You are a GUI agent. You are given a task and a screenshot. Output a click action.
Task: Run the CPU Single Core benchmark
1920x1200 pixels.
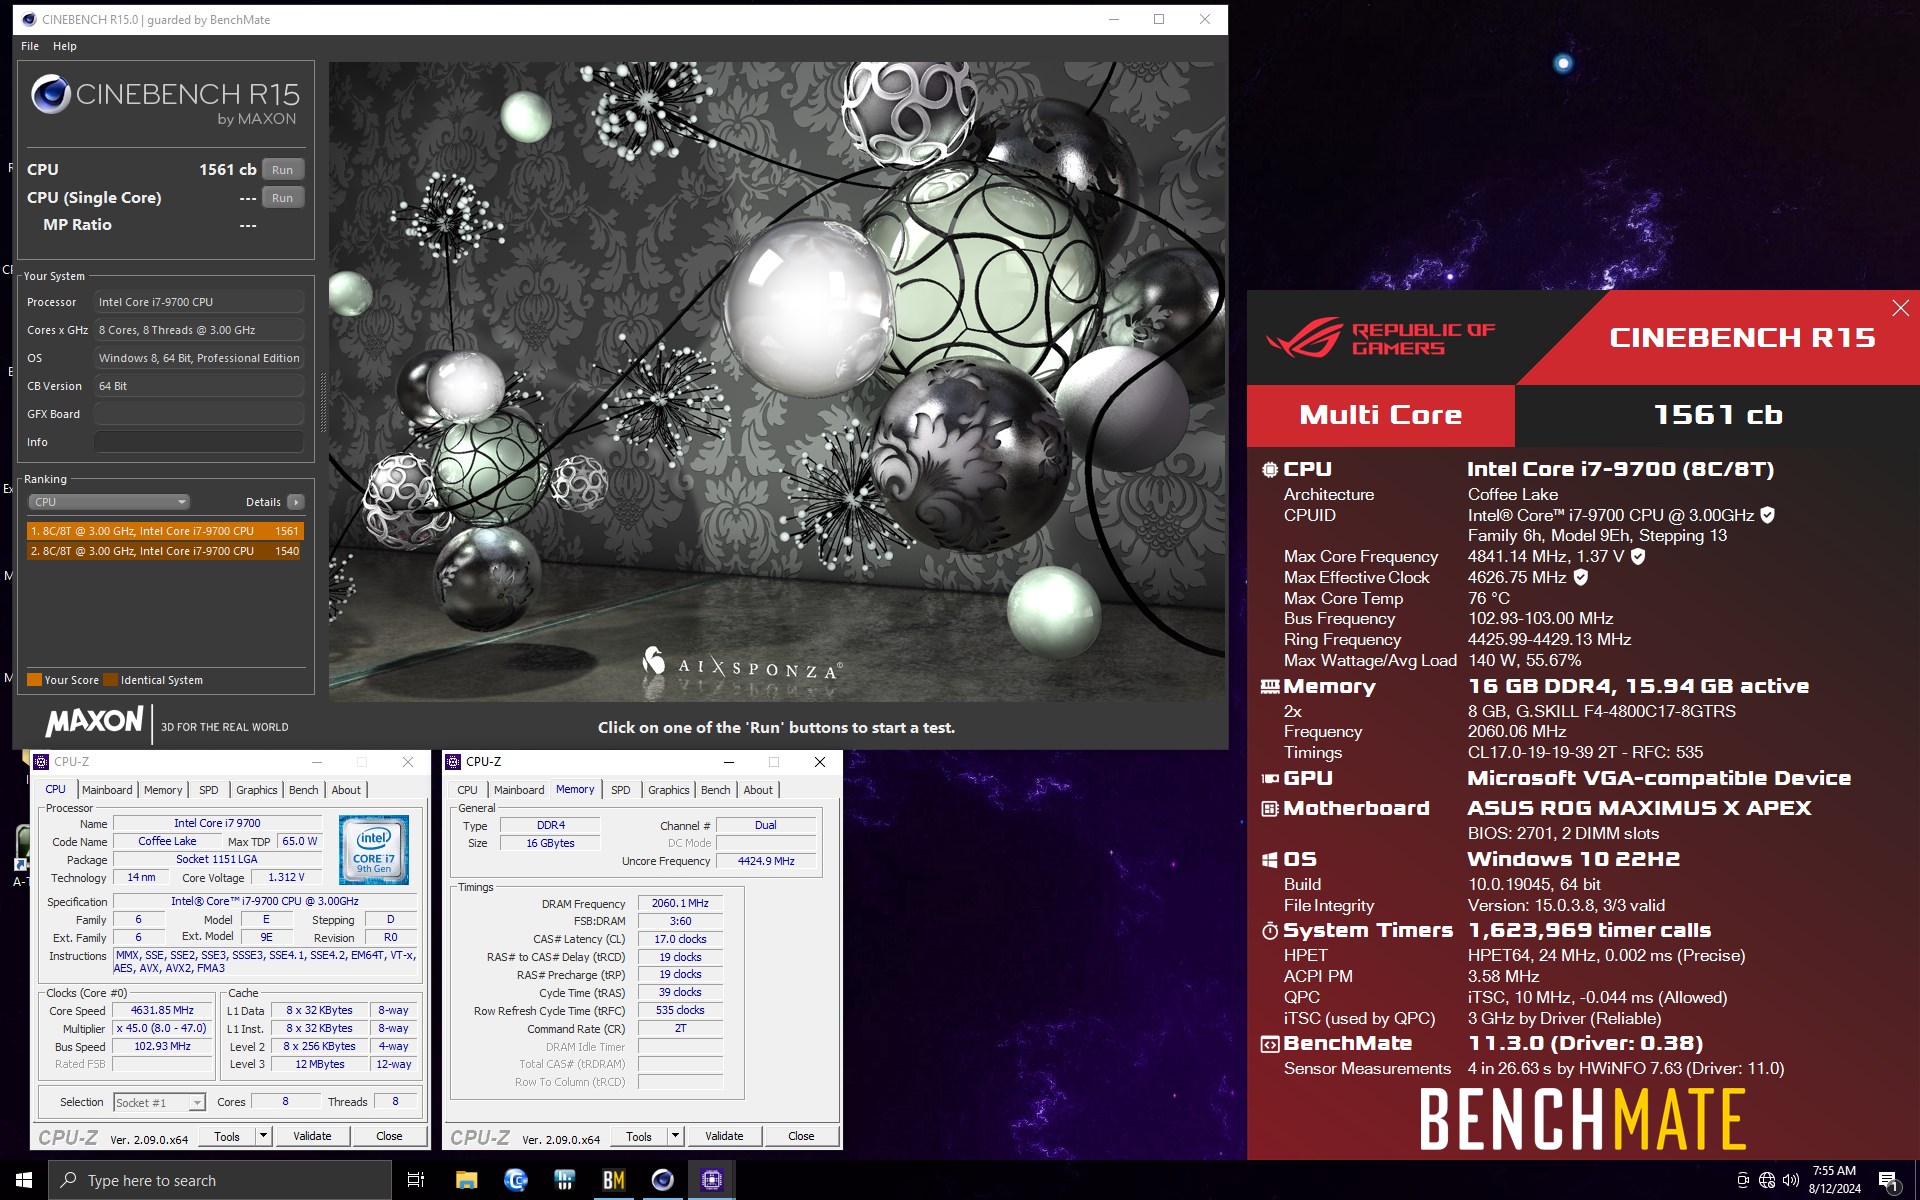[x=283, y=197]
